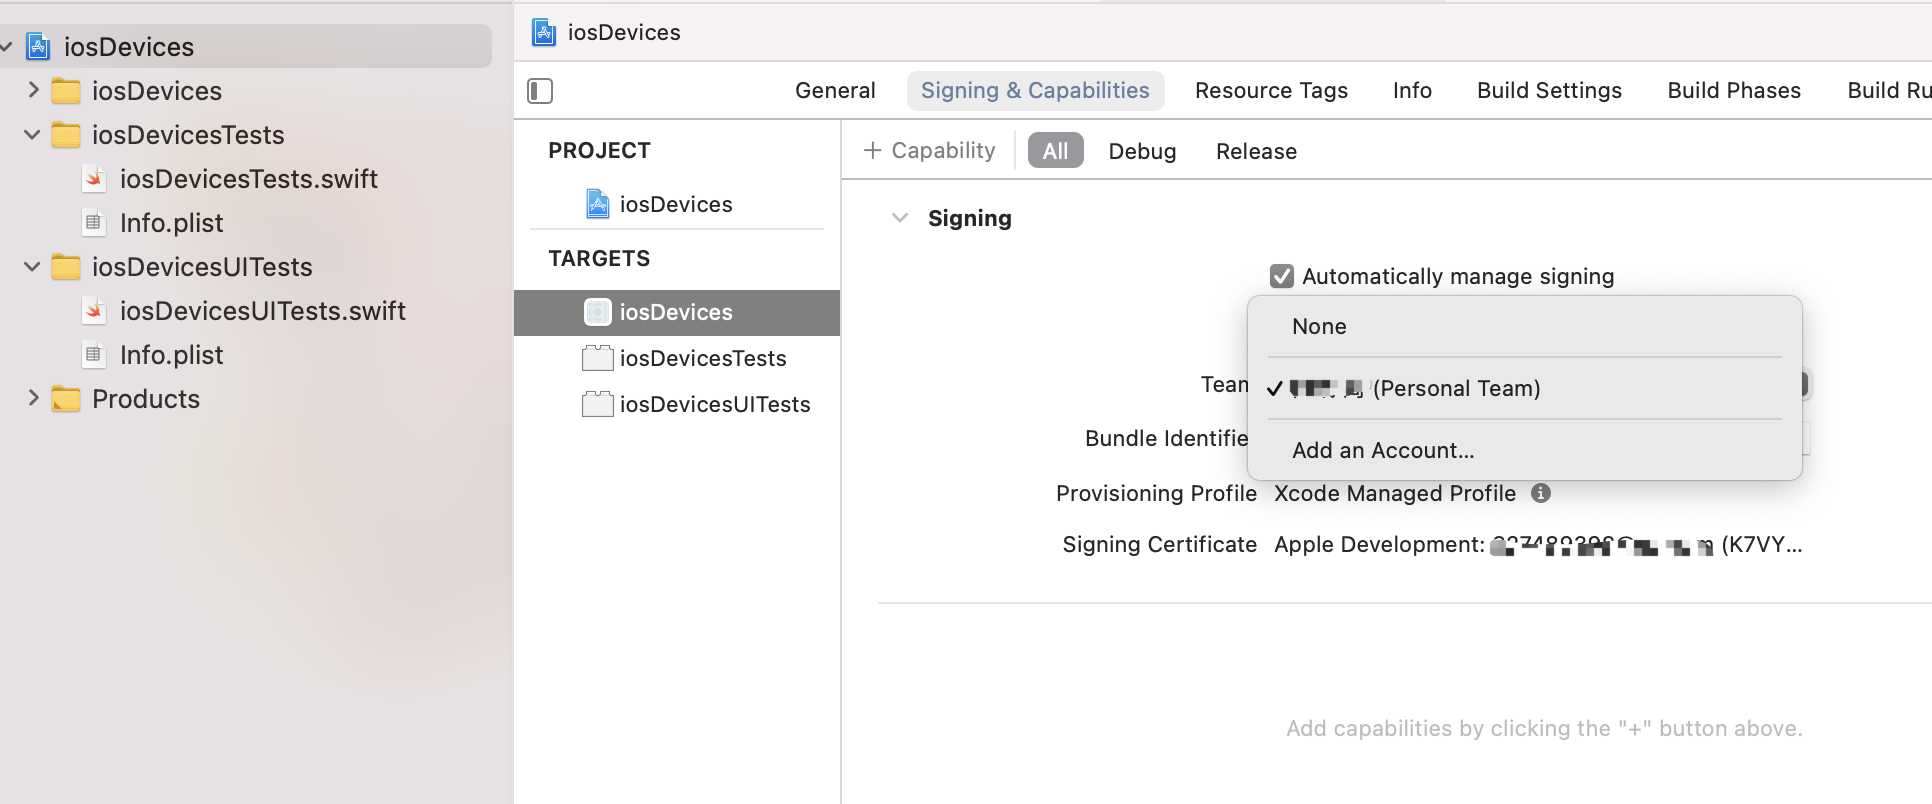1932x804 pixels.
Task: Expand the Products folder
Action: 33,398
